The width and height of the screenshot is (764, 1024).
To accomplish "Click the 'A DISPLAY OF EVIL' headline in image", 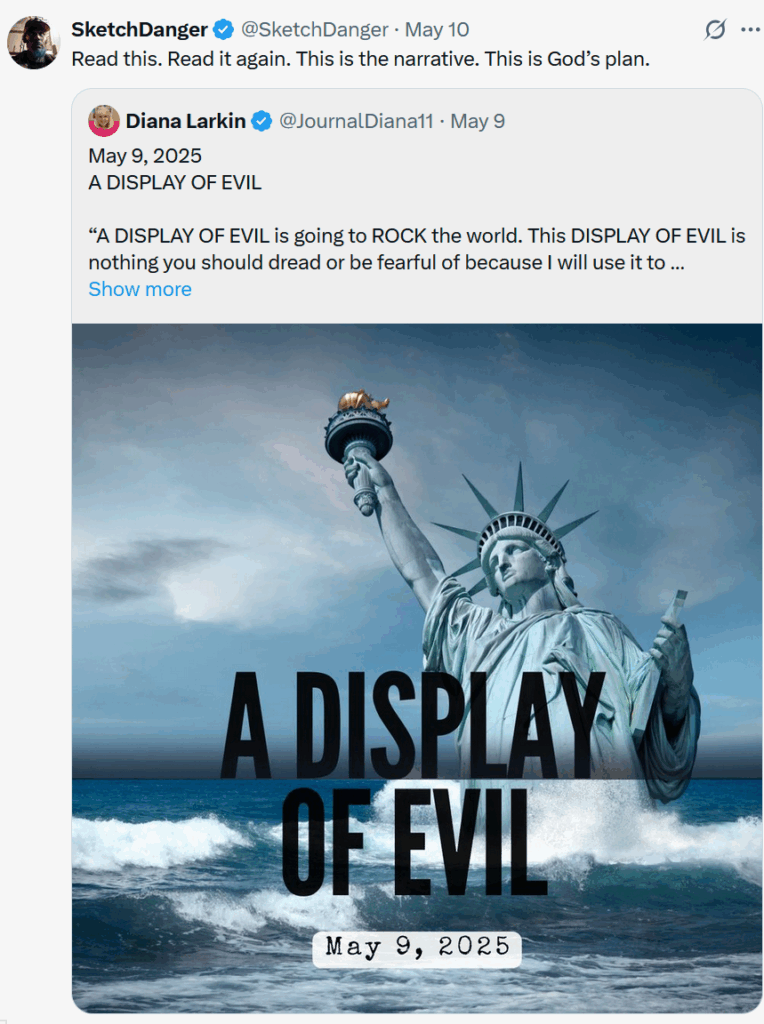I will pyautogui.click(x=413, y=783).
